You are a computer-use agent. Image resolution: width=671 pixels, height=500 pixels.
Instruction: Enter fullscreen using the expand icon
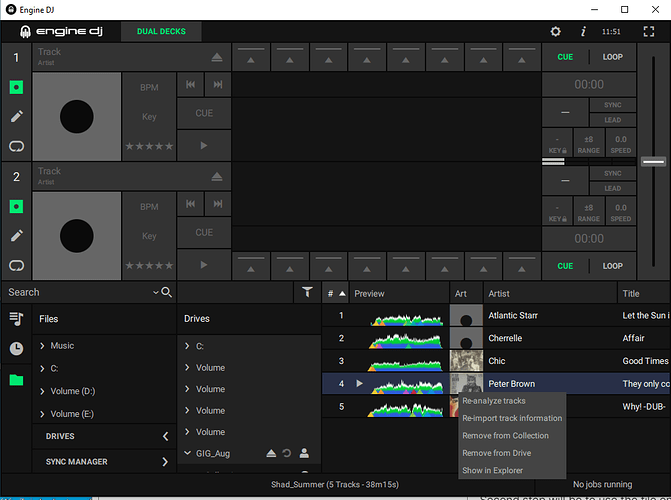[648, 31]
